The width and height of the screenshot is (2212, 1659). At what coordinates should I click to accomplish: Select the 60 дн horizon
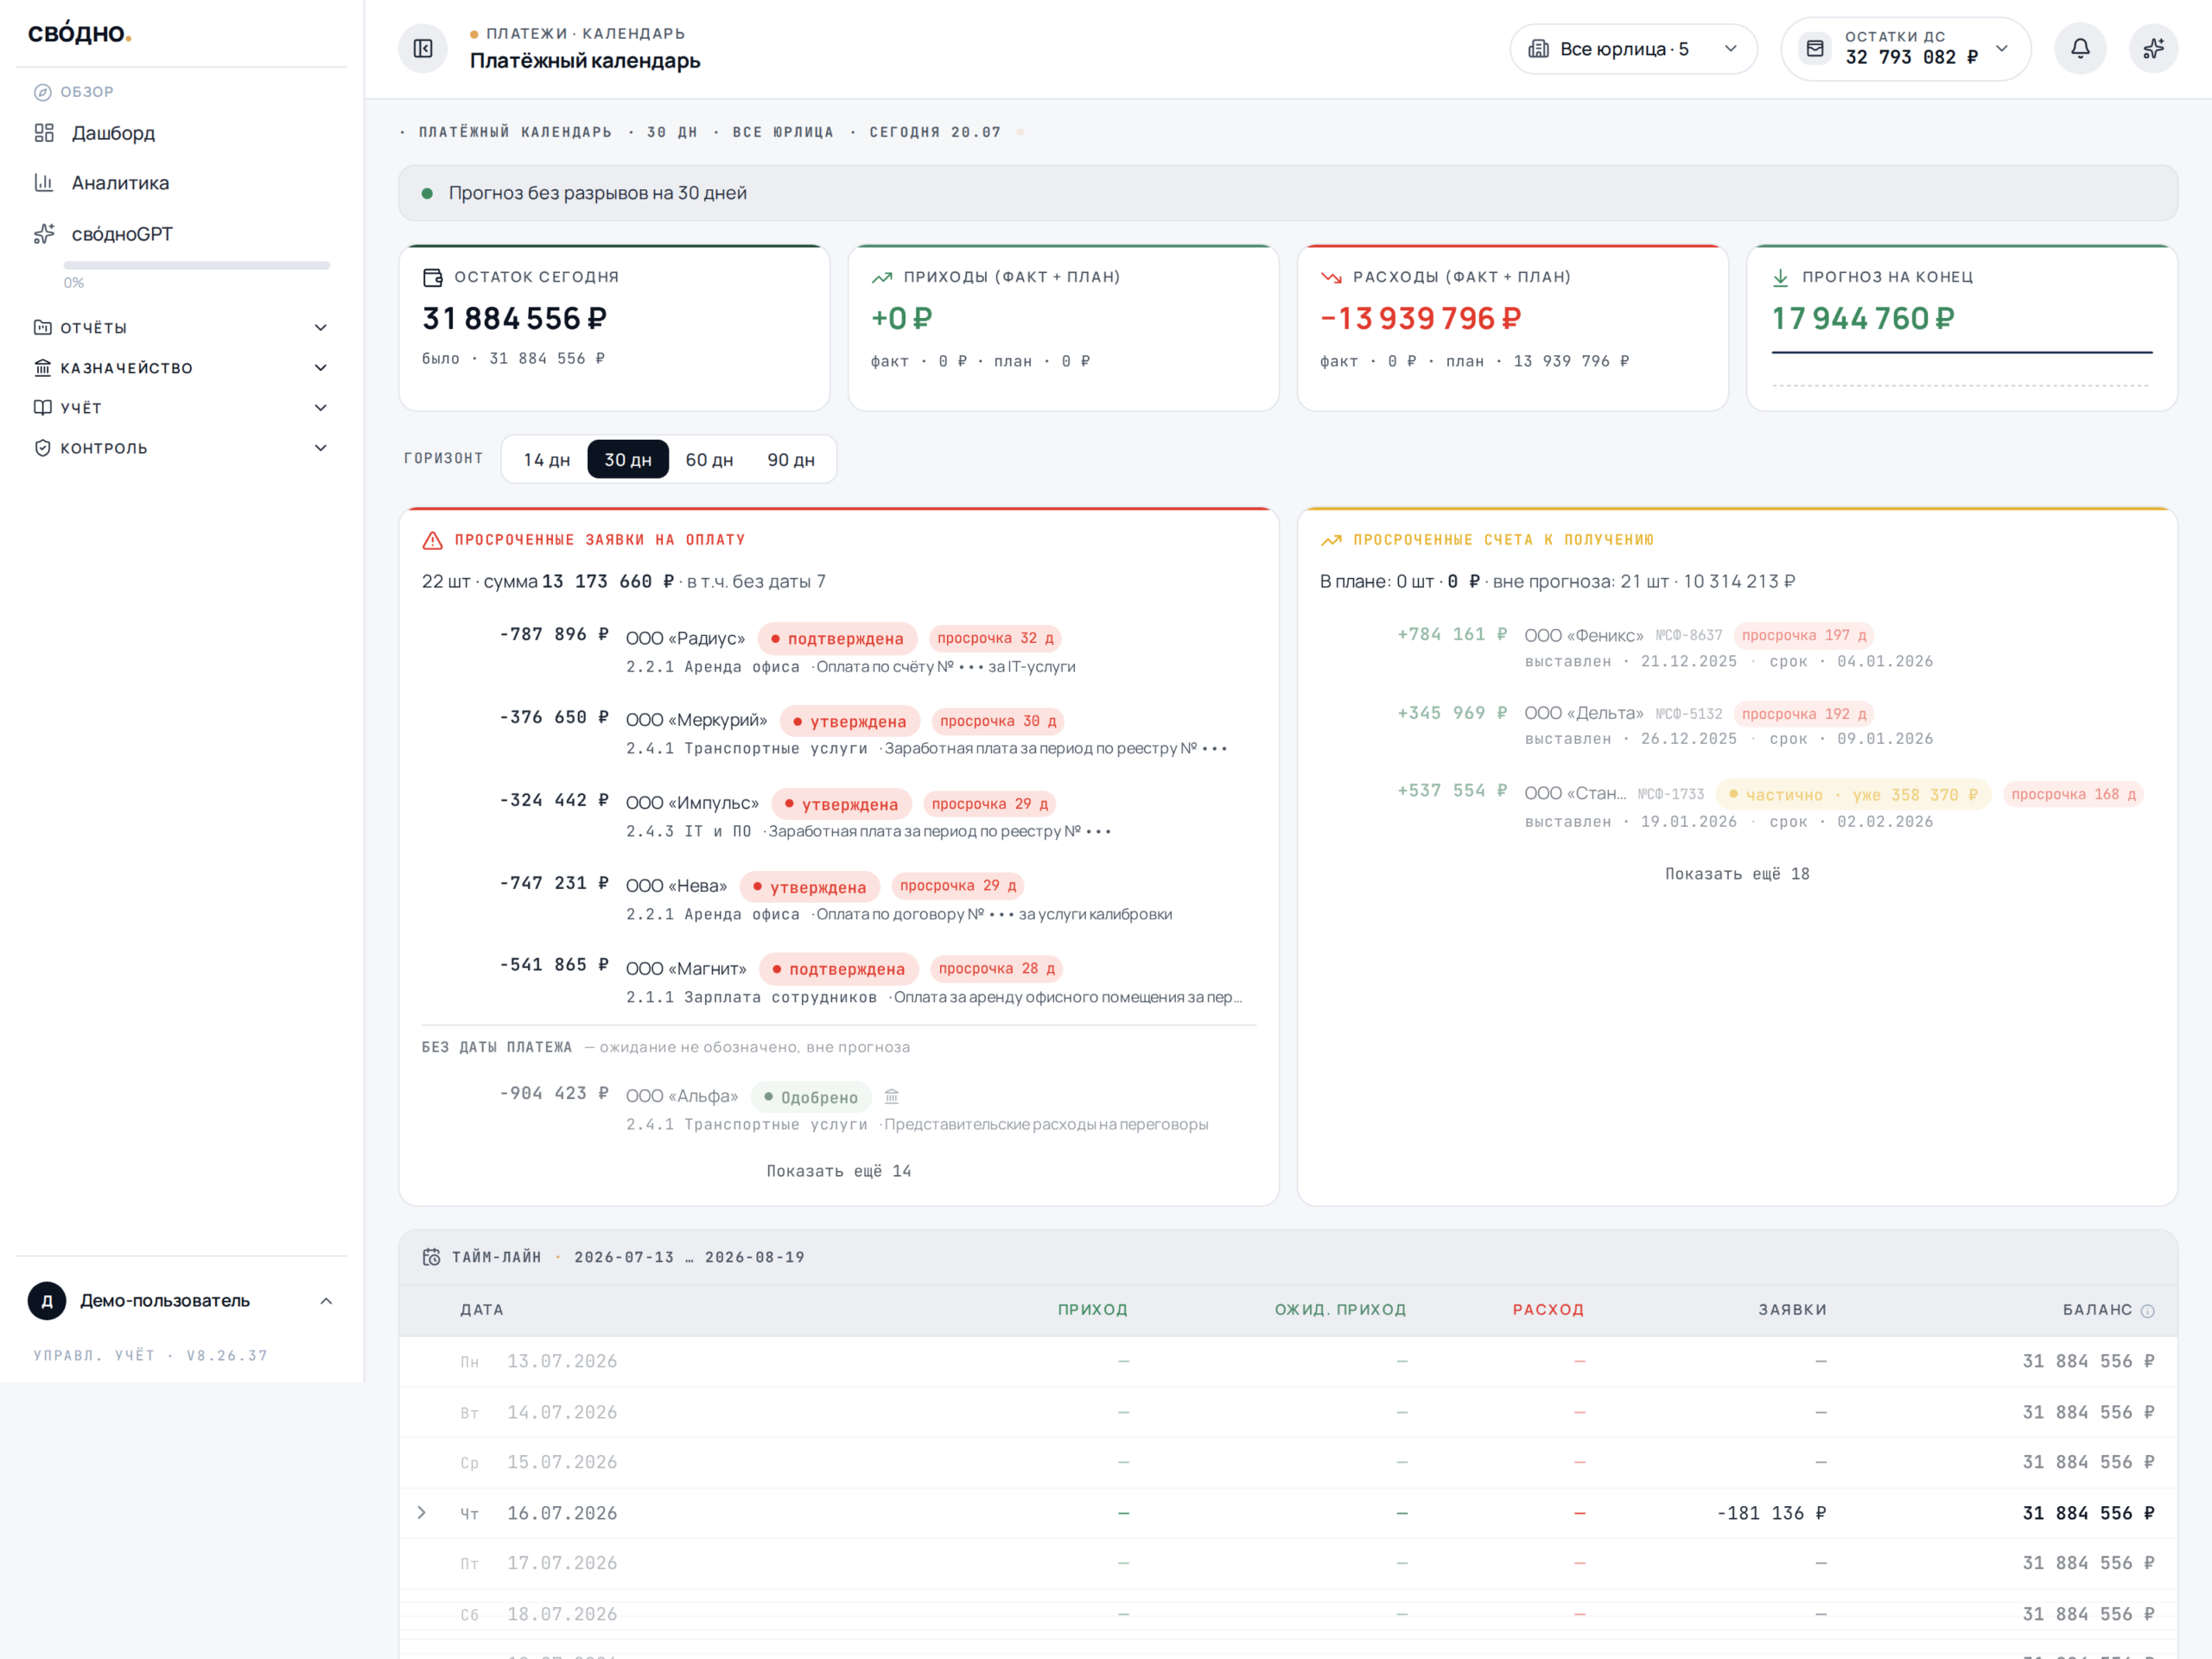(709, 459)
